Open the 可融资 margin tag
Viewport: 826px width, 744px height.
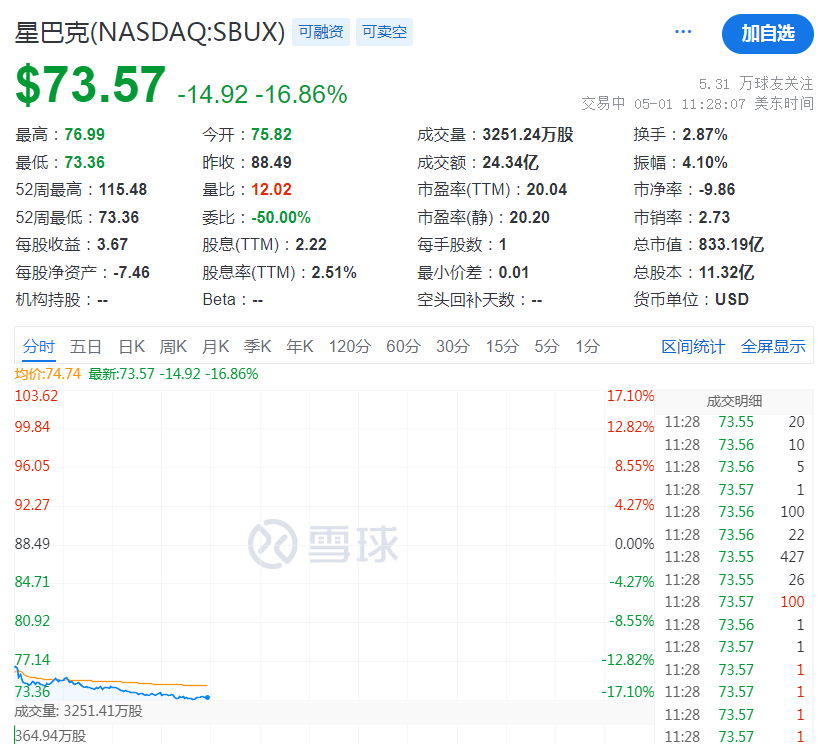(320, 32)
